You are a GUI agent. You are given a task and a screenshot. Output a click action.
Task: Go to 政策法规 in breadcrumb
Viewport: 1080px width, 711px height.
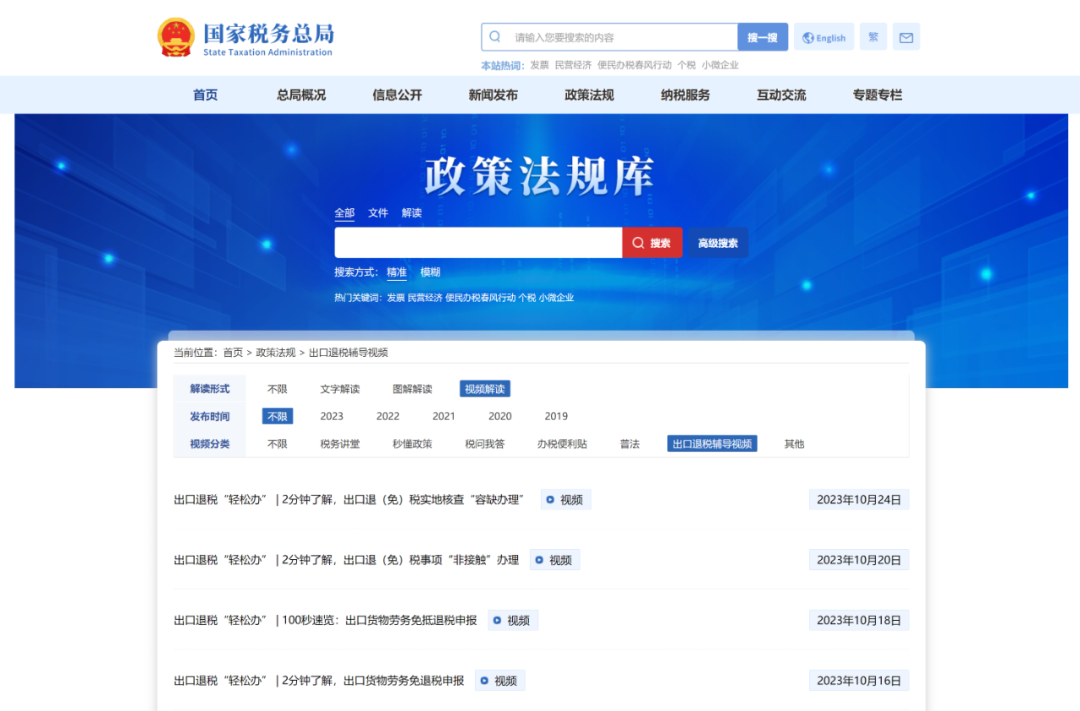click(276, 353)
